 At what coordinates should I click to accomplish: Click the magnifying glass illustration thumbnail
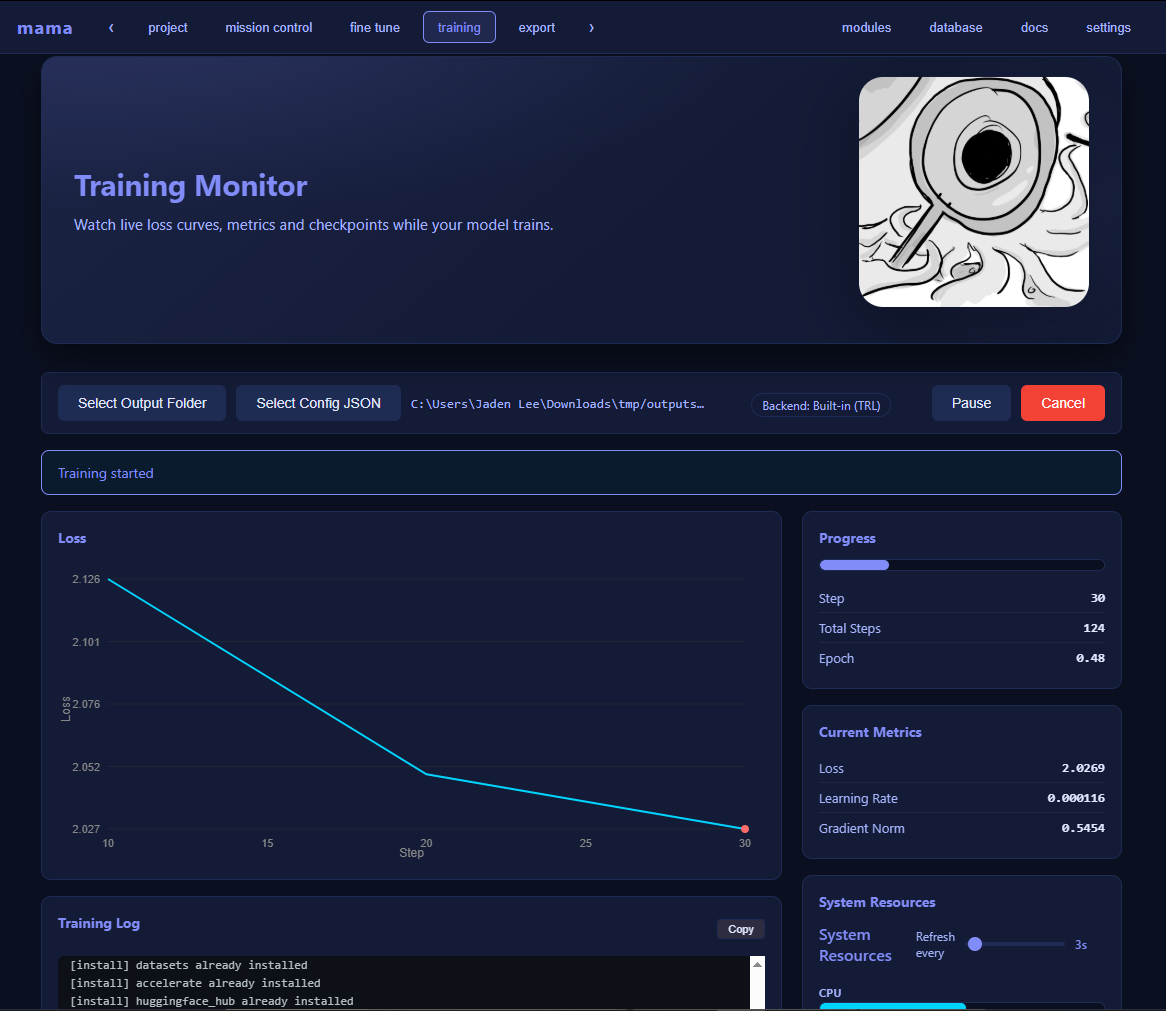tap(973, 192)
